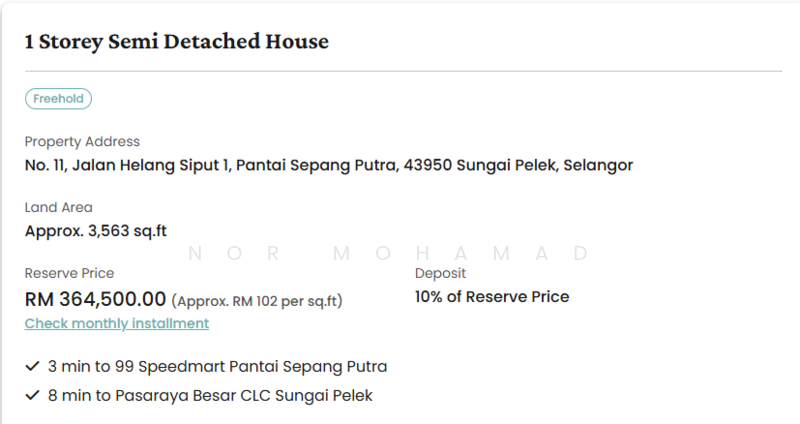The height and width of the screenshot is (424, 800).
Task: Select the Approx. 3,563 sq.ft value
Action: 95,231
